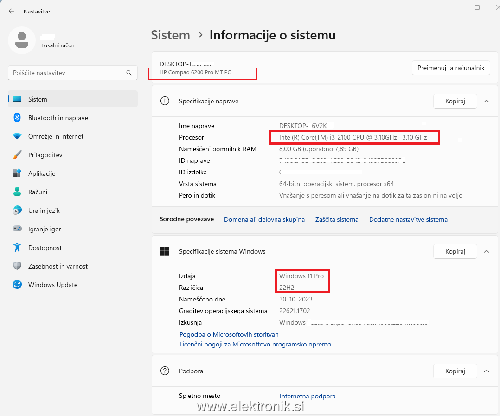Click the Pero in dotik label
This screenshot has width=500, height=416.
coord(197,195)
